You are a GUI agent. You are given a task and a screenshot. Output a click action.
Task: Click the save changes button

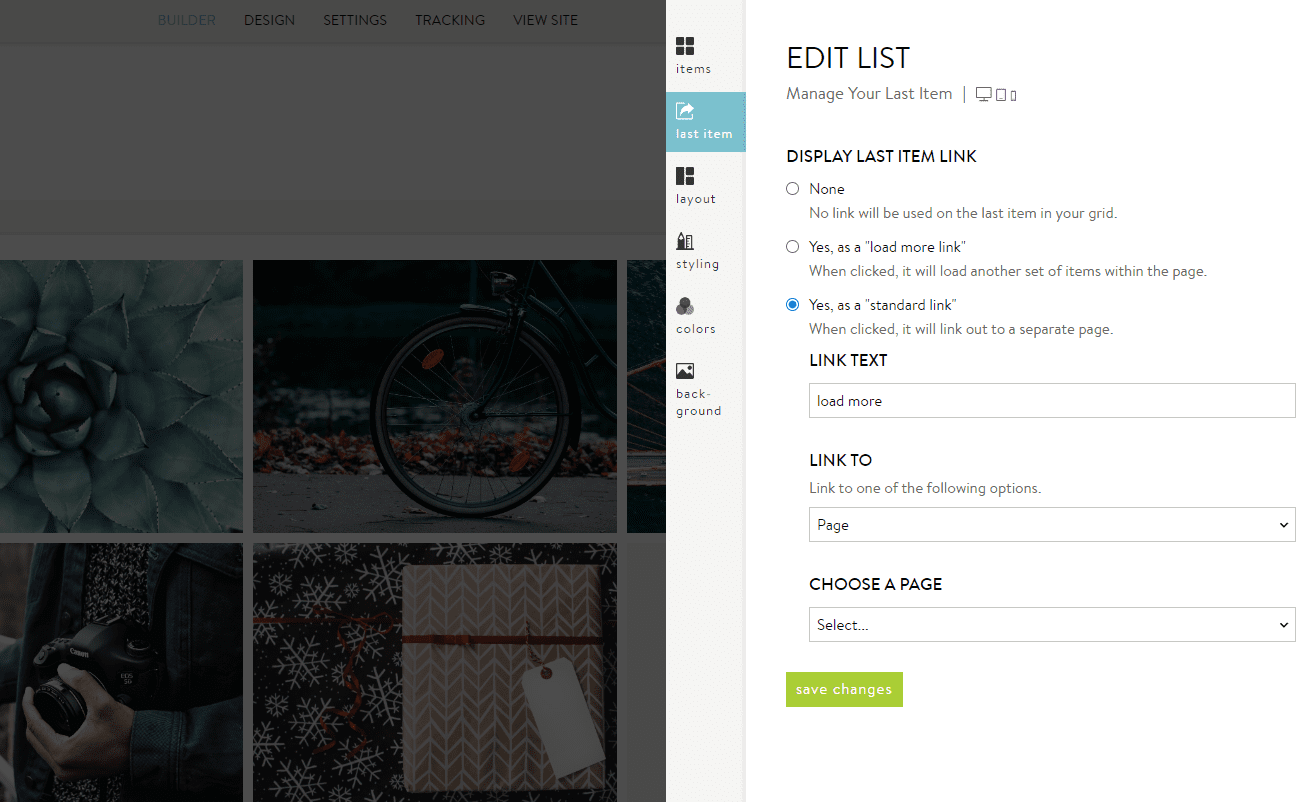coord(844,689)
